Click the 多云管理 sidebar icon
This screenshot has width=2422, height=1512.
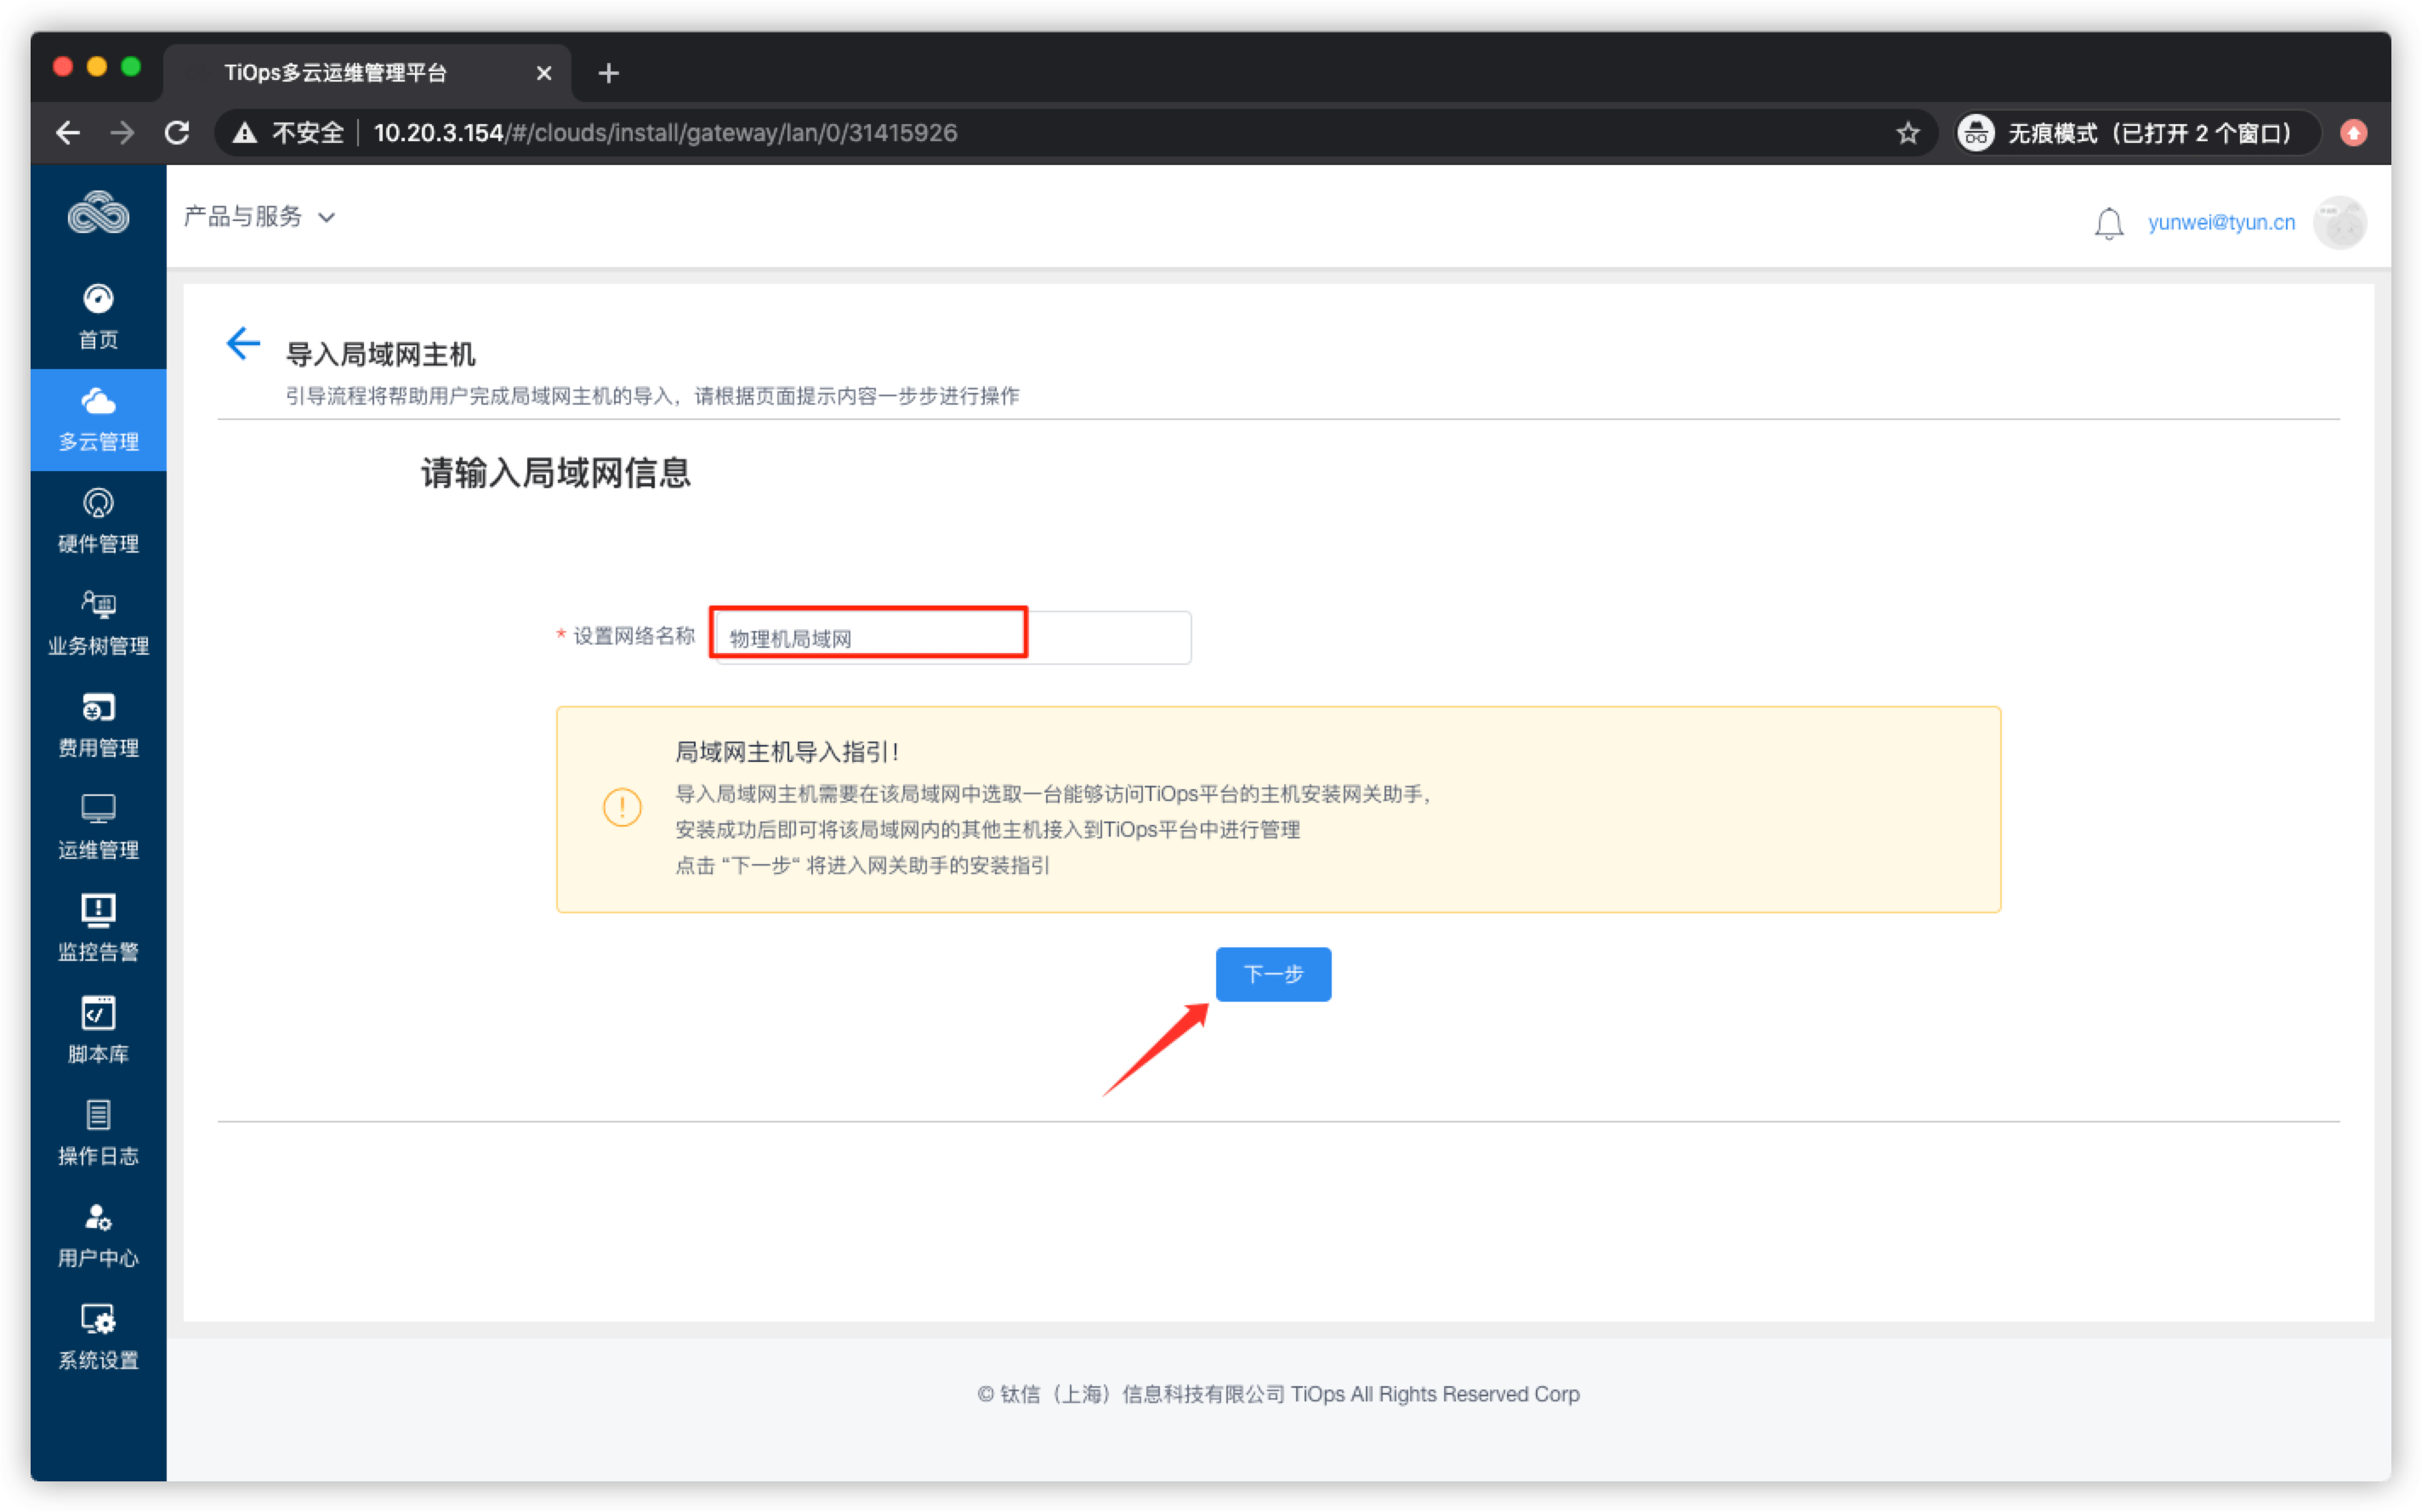pos(98,418)
